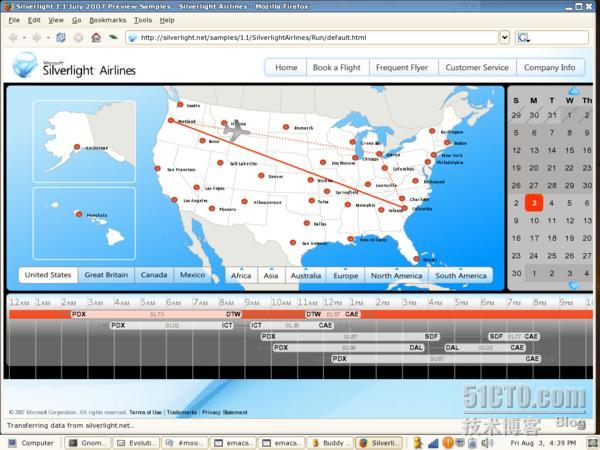The width and height of the screenshot is (600, 450).
Task: Select the PDX to ICT flight bar
Action: tap(172, 325)
